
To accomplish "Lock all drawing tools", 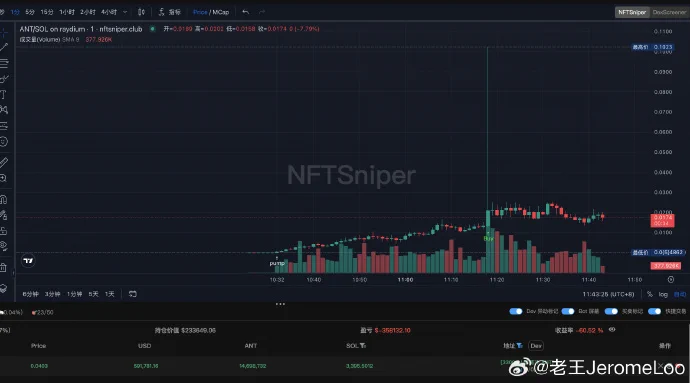I will coord(4,231).
